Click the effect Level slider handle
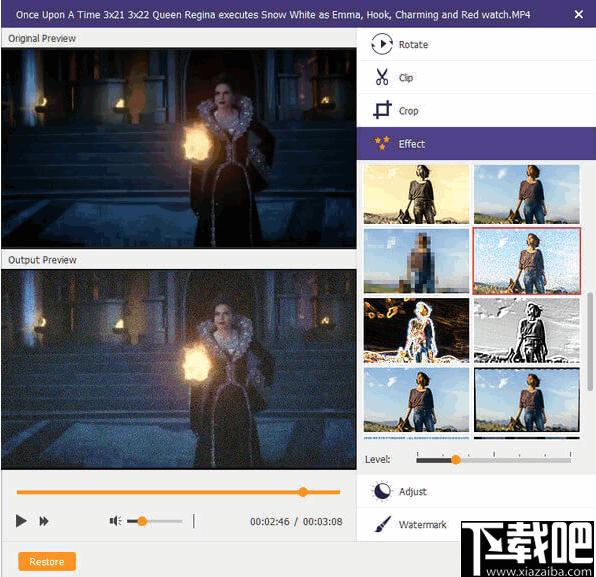The height and width of the screenshot is (577, 596). pyautogui.click(x=456, y=460)
